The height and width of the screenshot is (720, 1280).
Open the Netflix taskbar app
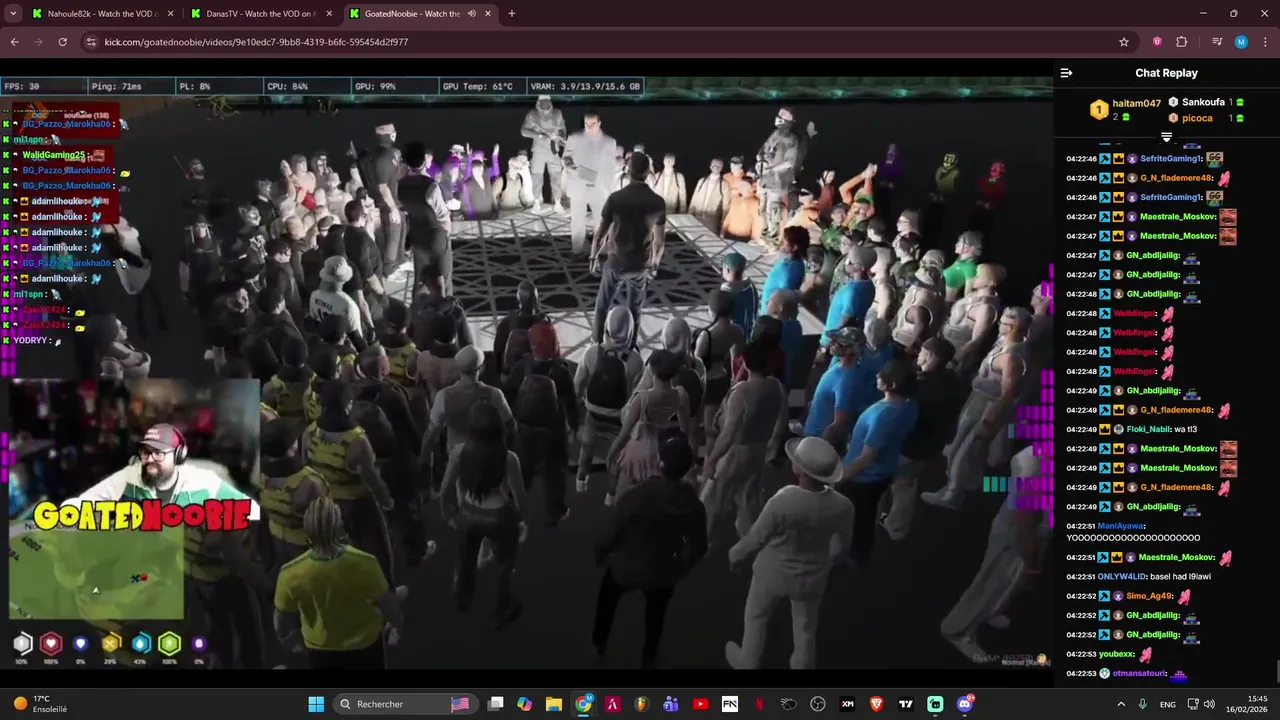[759, 704]
